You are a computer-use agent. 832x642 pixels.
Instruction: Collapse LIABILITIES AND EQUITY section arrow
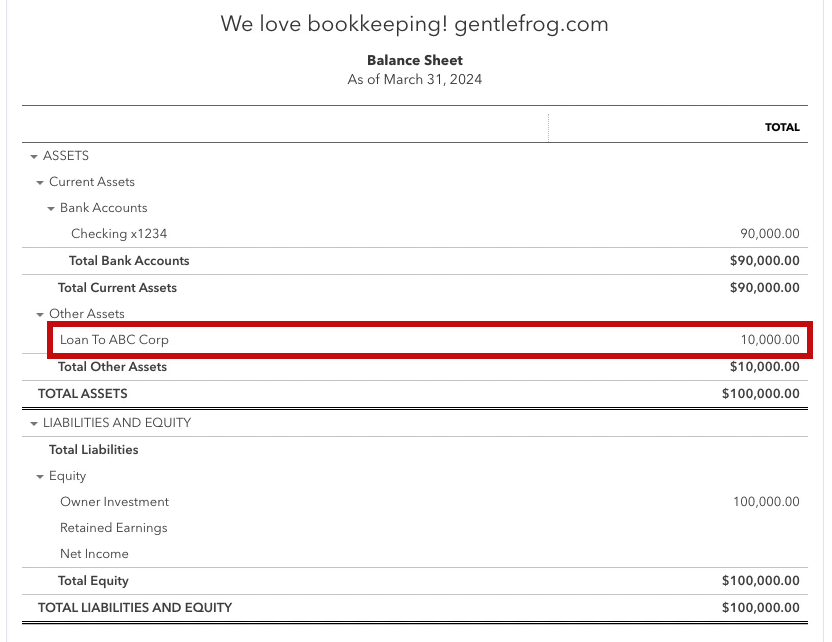(x=34, y=423)
